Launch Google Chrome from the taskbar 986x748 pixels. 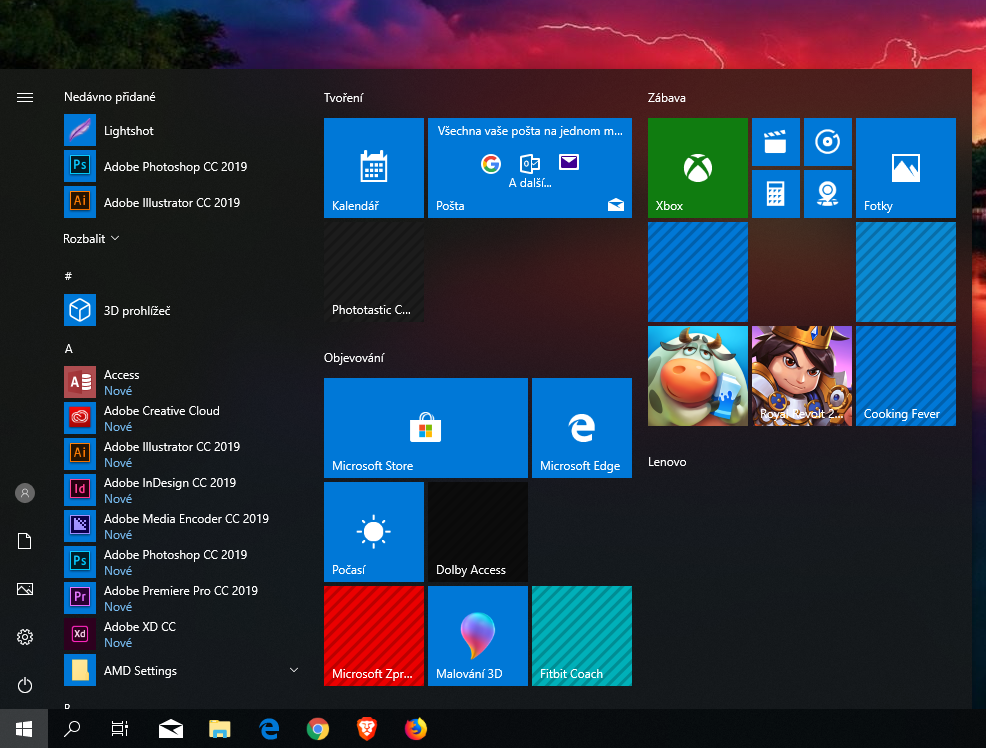[x=318, y=729]
